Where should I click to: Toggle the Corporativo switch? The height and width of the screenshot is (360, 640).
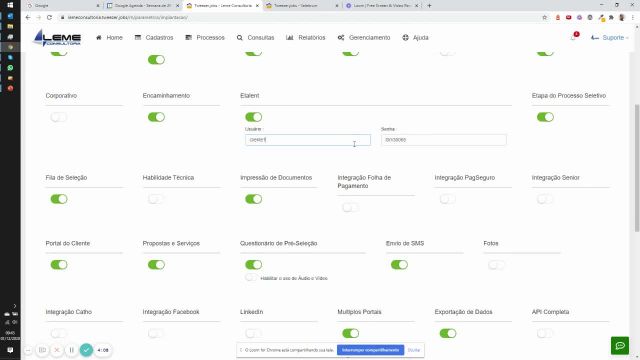(x=59, y=117)
